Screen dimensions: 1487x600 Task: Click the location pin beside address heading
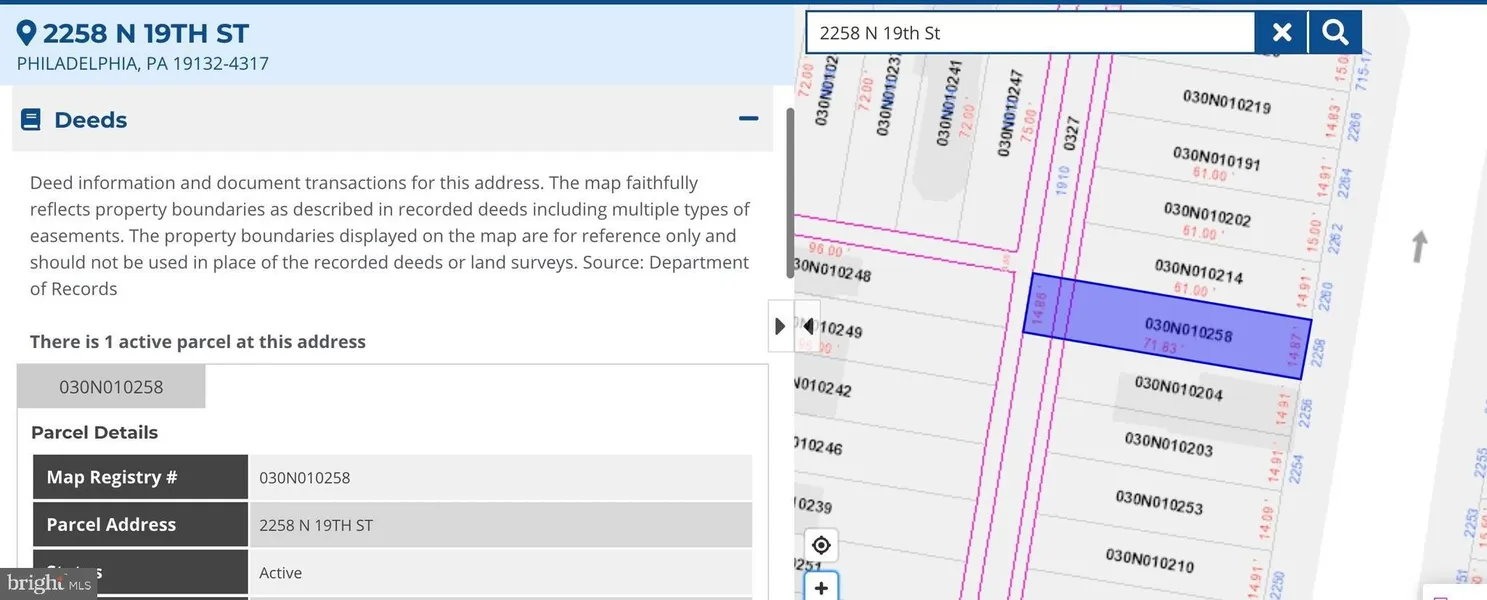click(26, 33)
